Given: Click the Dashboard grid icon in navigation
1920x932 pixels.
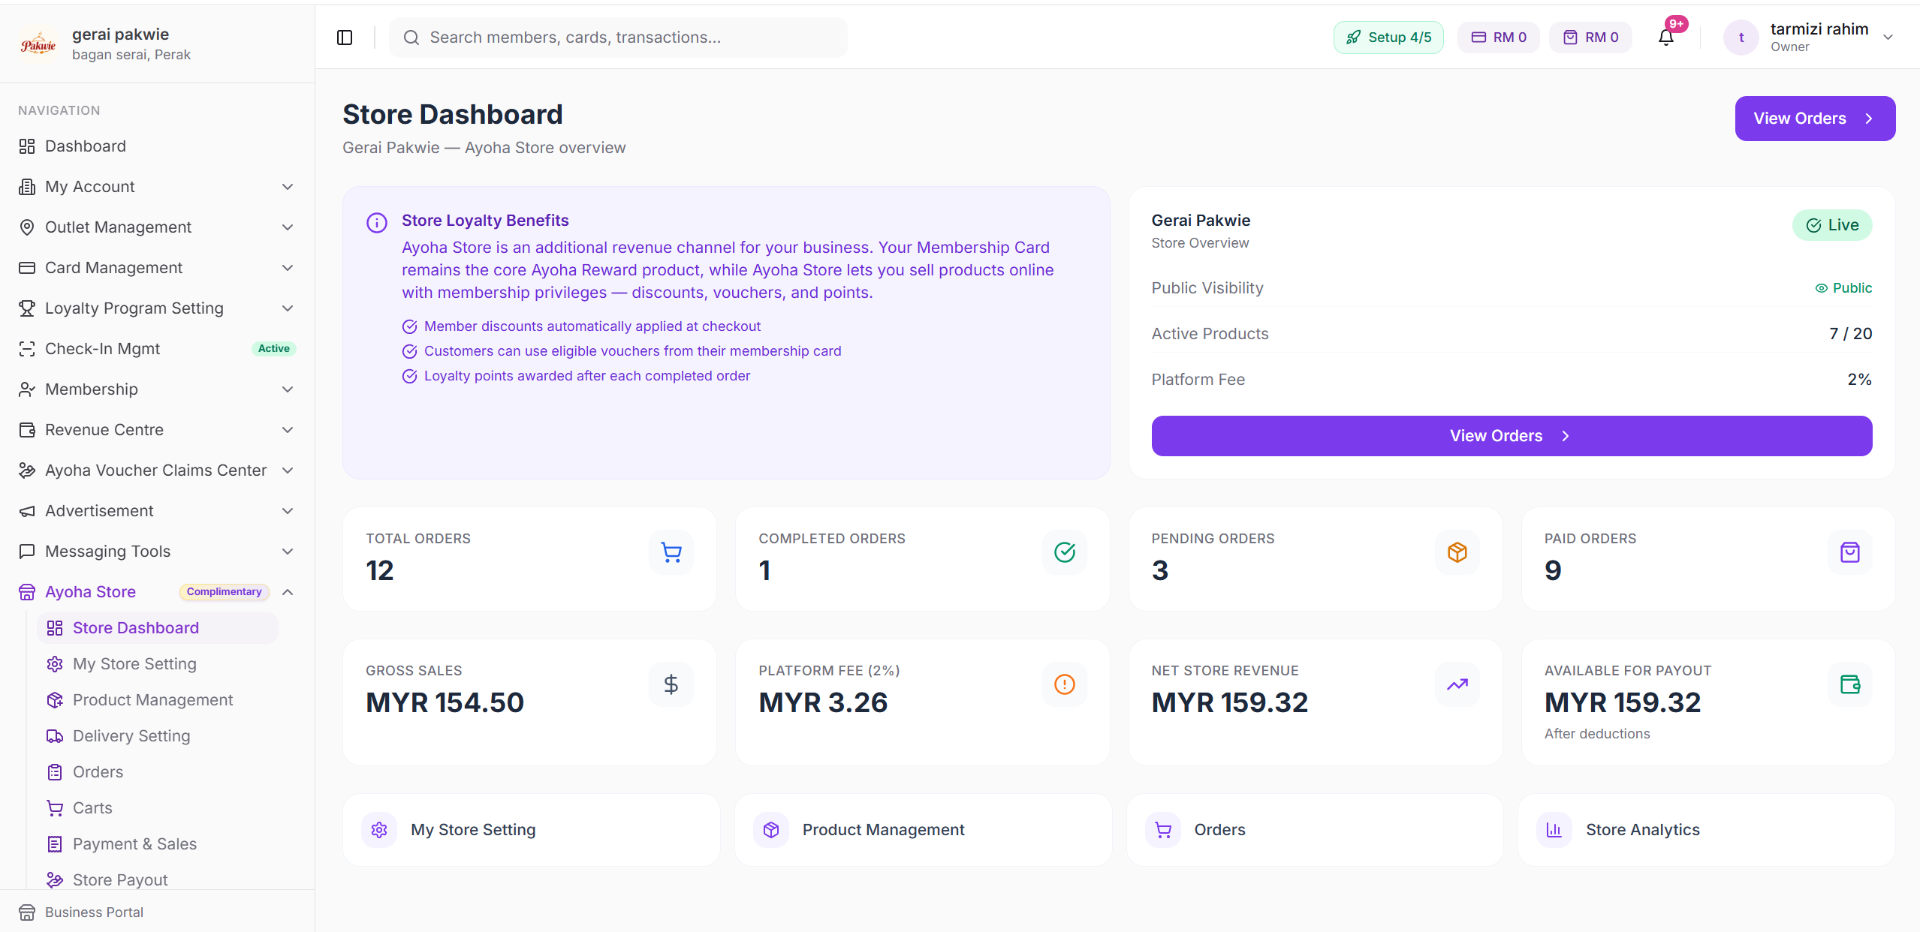Looking at the screenshot, I should 27,146.
